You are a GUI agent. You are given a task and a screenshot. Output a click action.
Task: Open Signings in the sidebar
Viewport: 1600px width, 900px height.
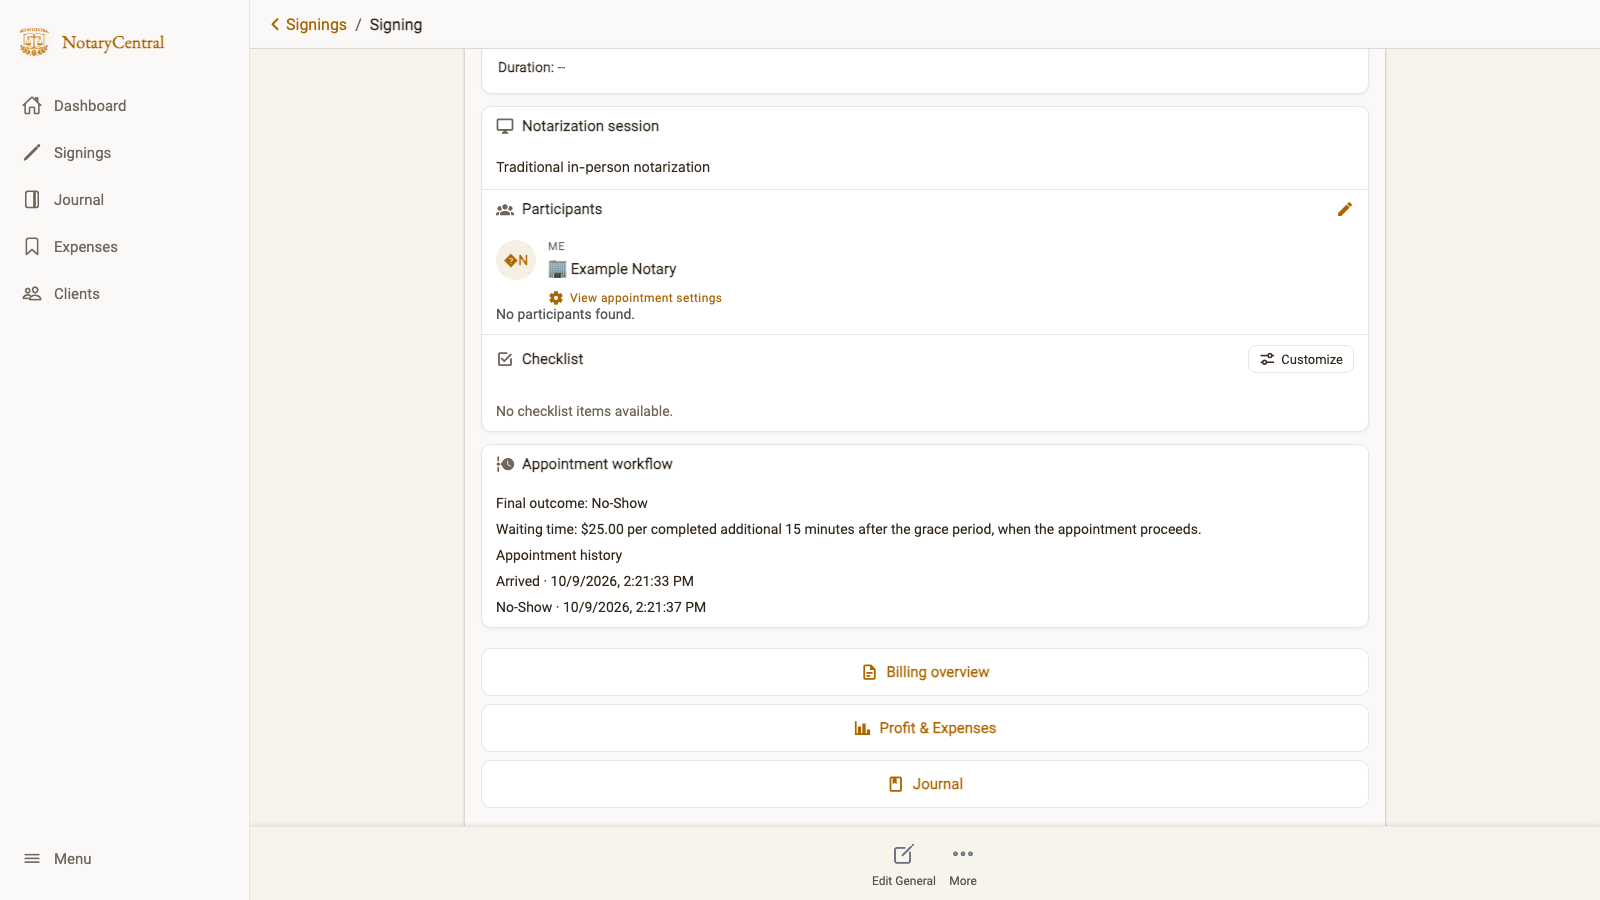coord(125,152)
